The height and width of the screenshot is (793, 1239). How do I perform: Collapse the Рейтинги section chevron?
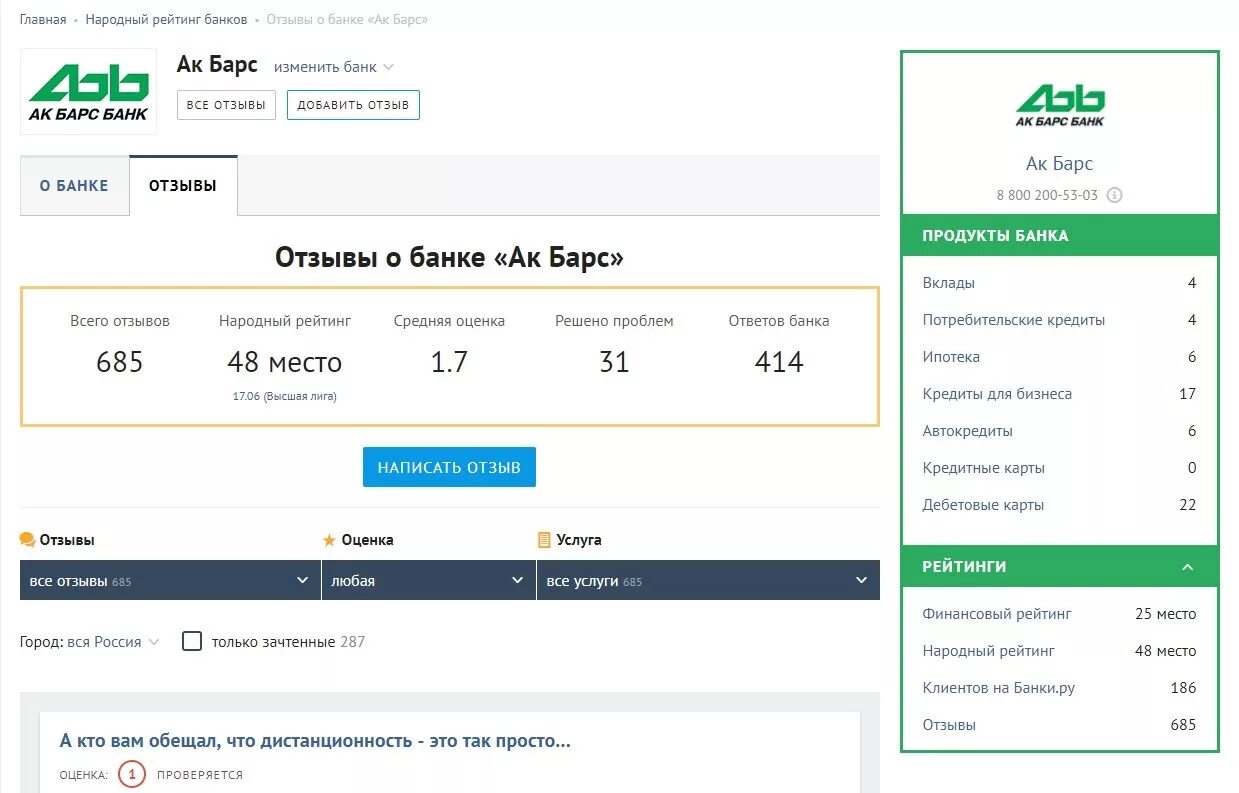(1187, 567)
